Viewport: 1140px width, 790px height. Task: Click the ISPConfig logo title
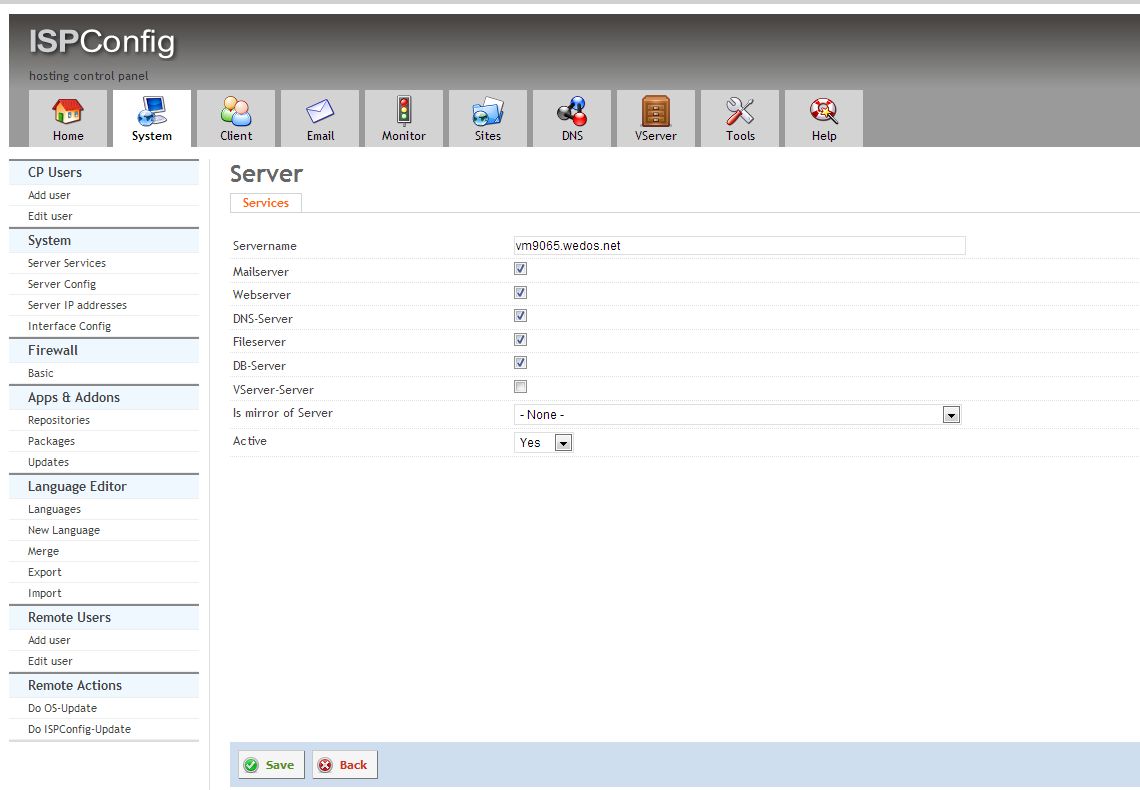click(102, 41)
